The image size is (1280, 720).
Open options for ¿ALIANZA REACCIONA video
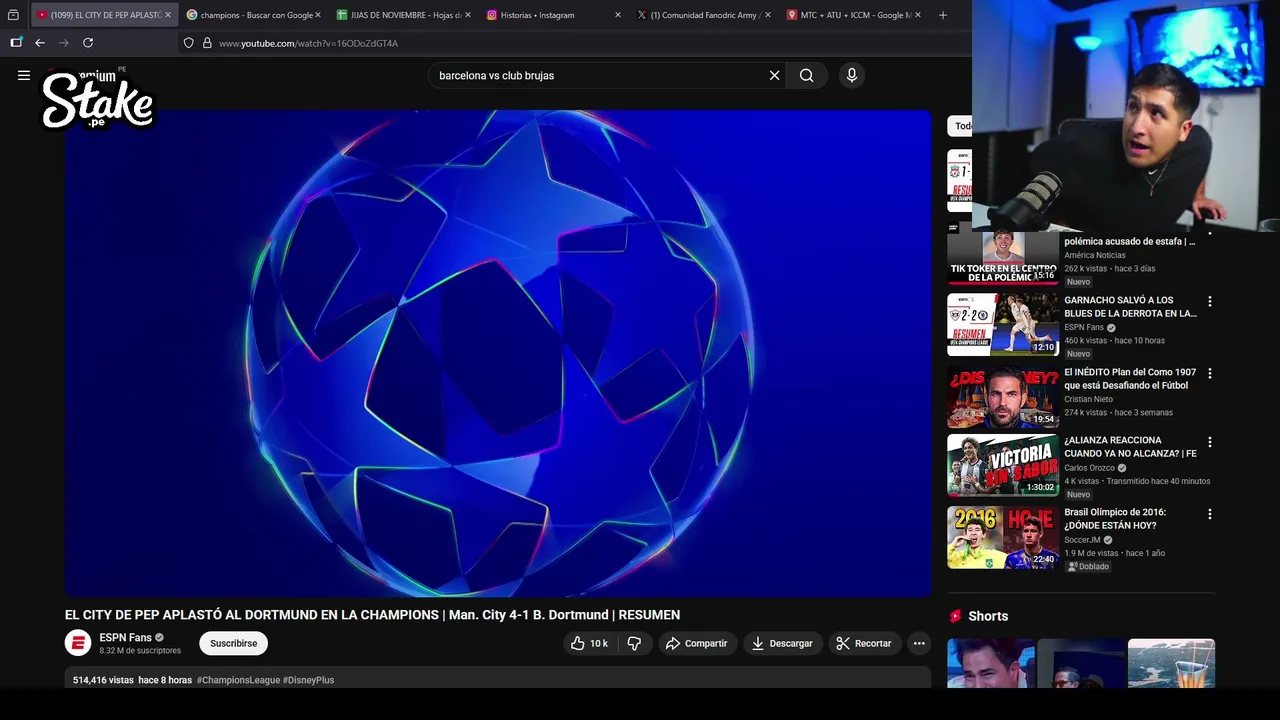coord(1209,442)
